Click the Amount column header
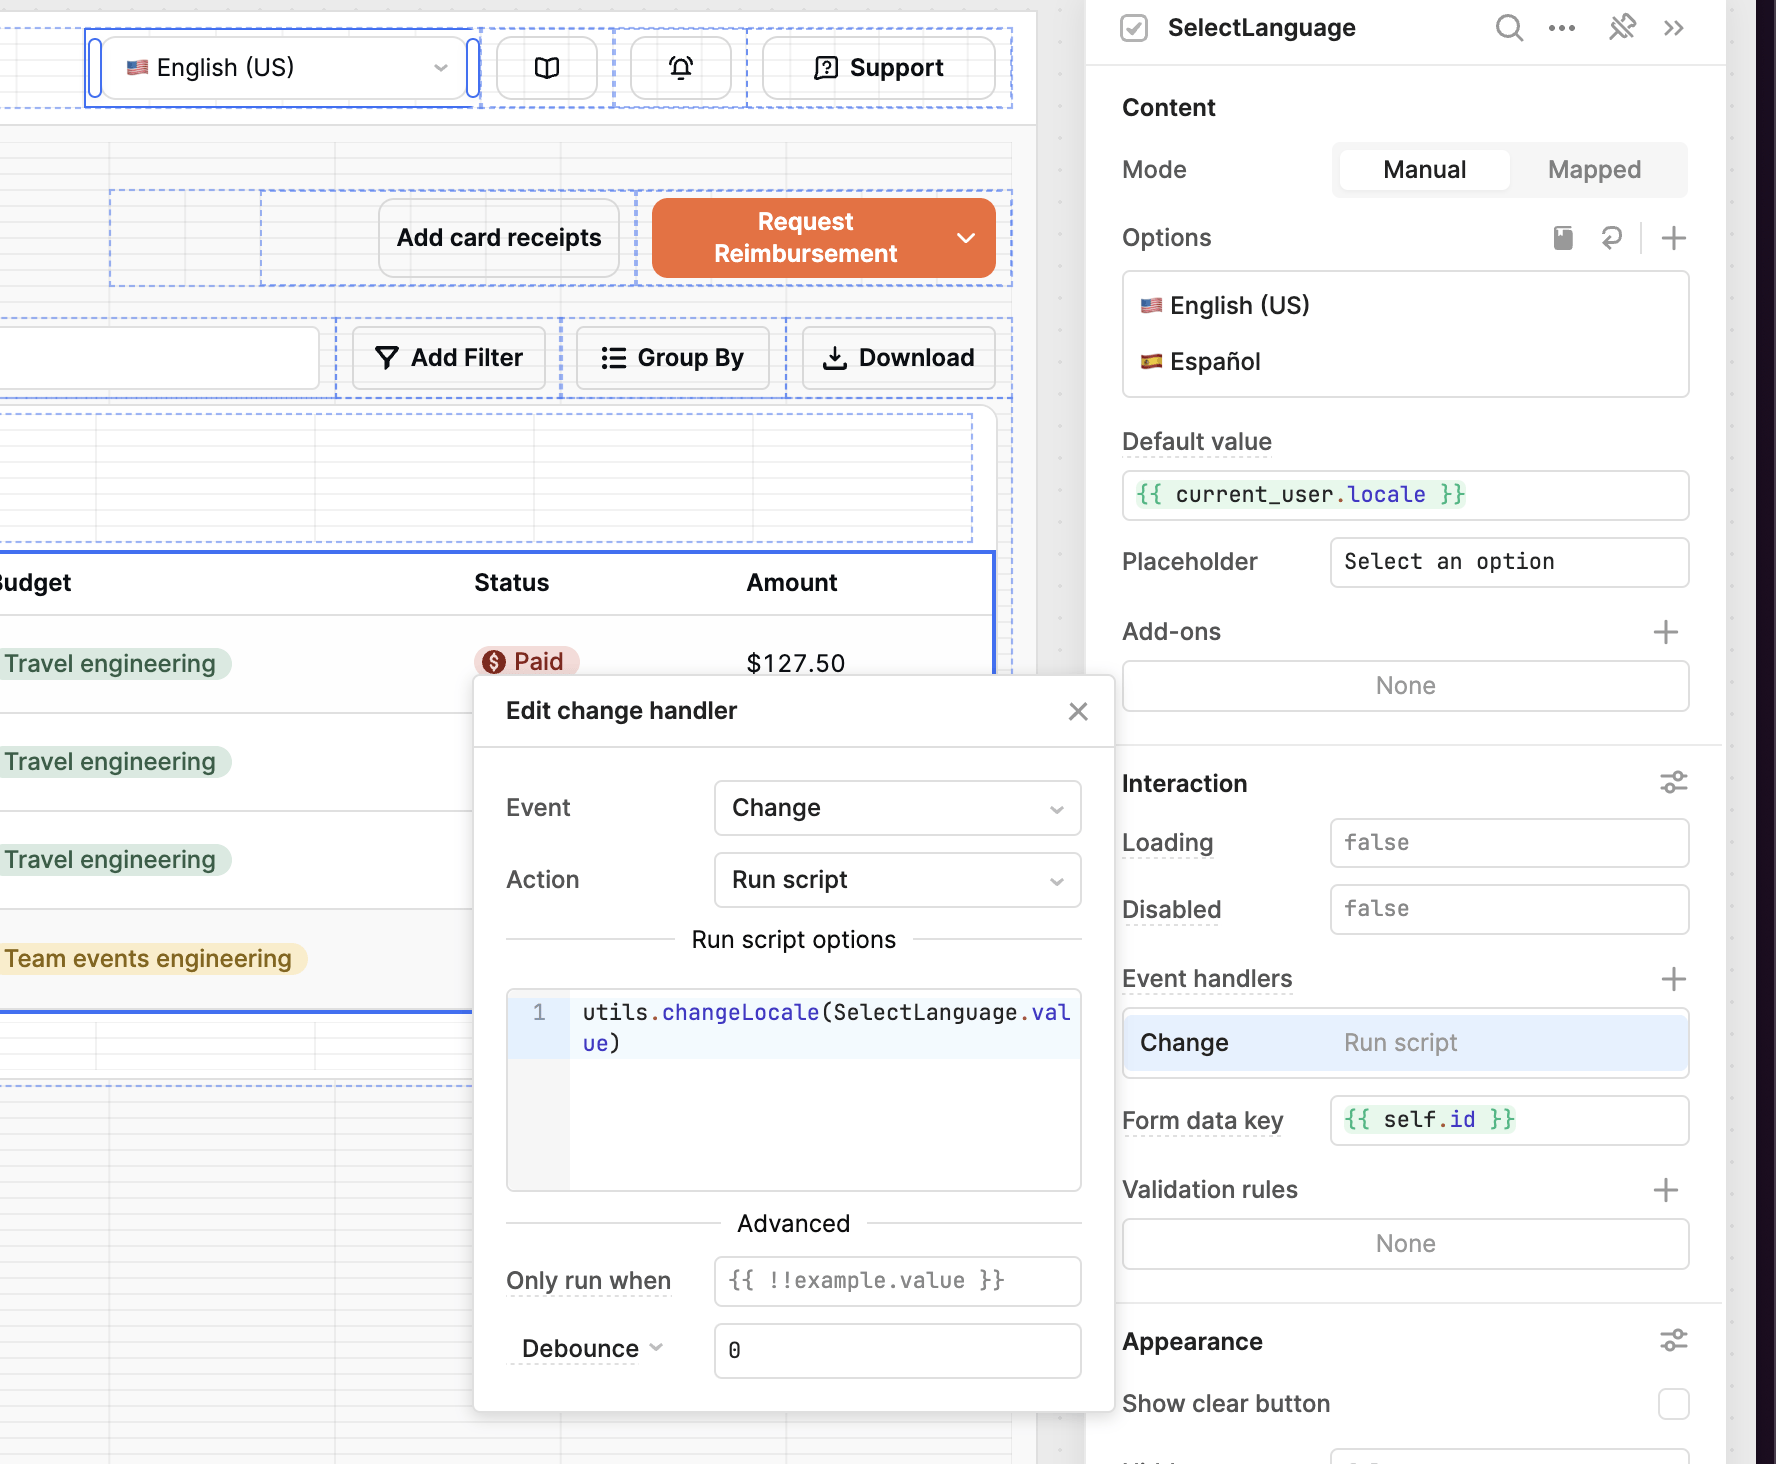The image size is (1776, 1464). (791, 583)
